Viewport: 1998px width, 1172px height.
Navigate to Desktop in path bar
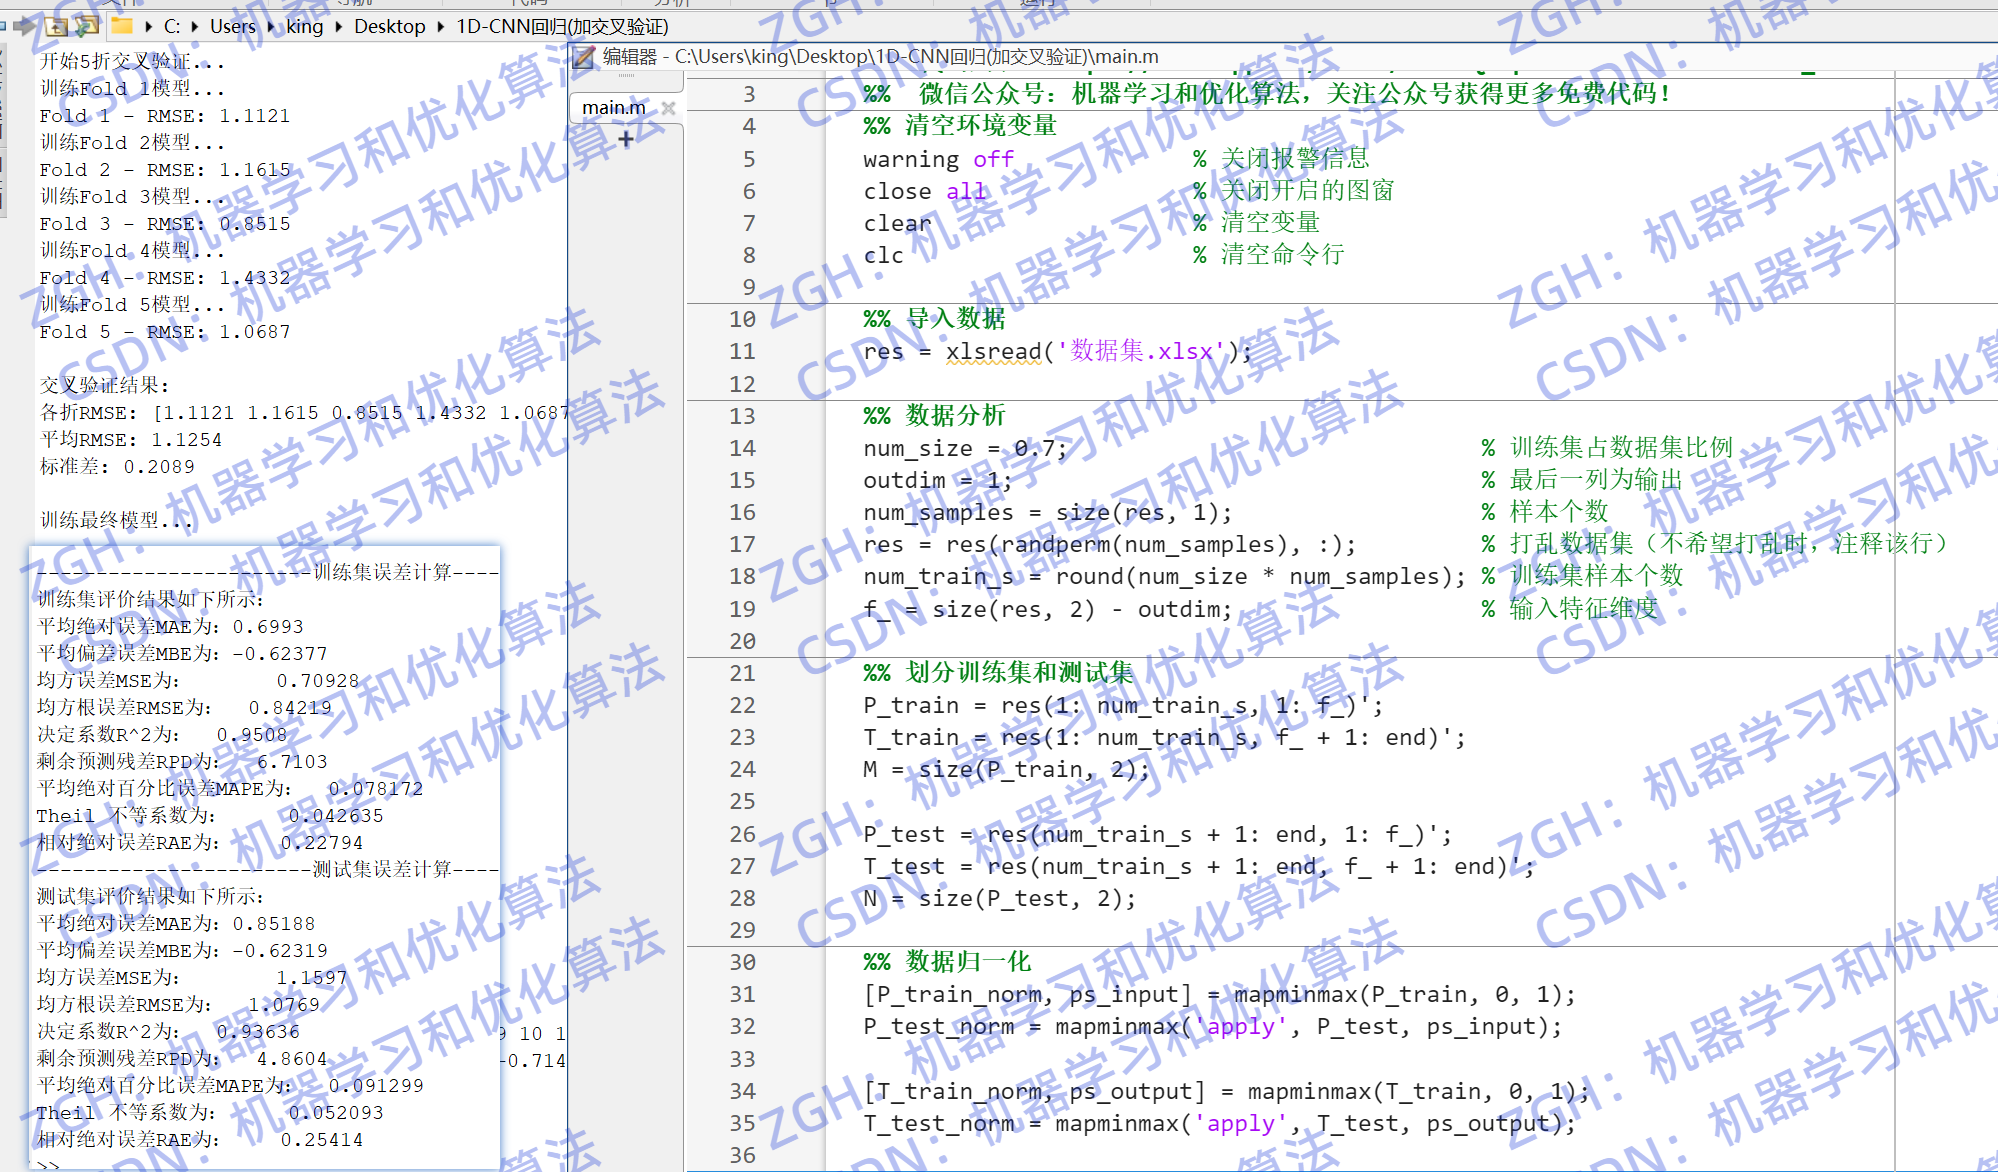(389, 27)
